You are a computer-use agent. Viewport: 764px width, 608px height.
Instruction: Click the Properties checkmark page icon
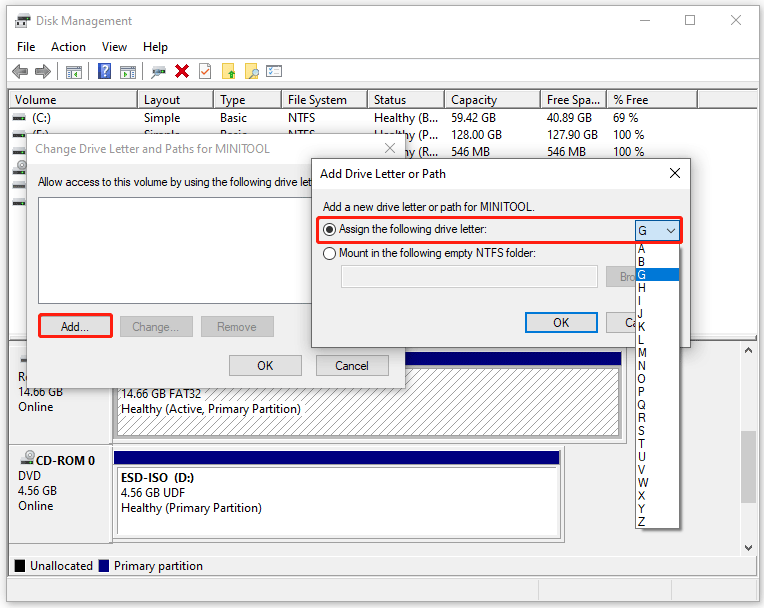coord(205,71)
